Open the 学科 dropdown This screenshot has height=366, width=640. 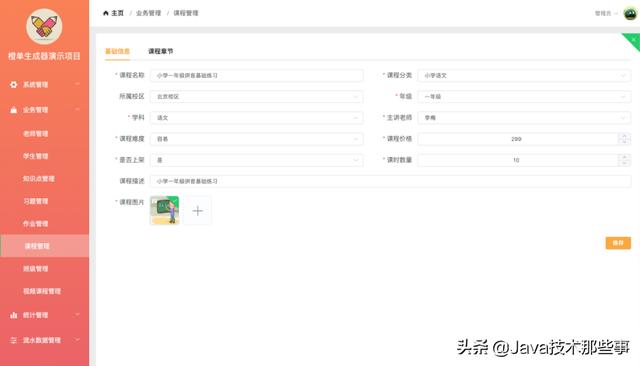point(257,118)
